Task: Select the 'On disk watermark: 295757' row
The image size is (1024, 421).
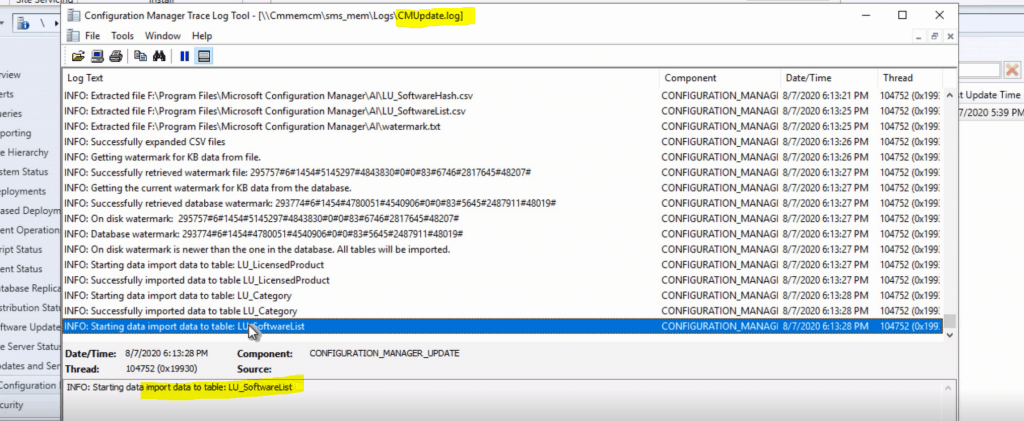Action: click(x=502, y=219)
